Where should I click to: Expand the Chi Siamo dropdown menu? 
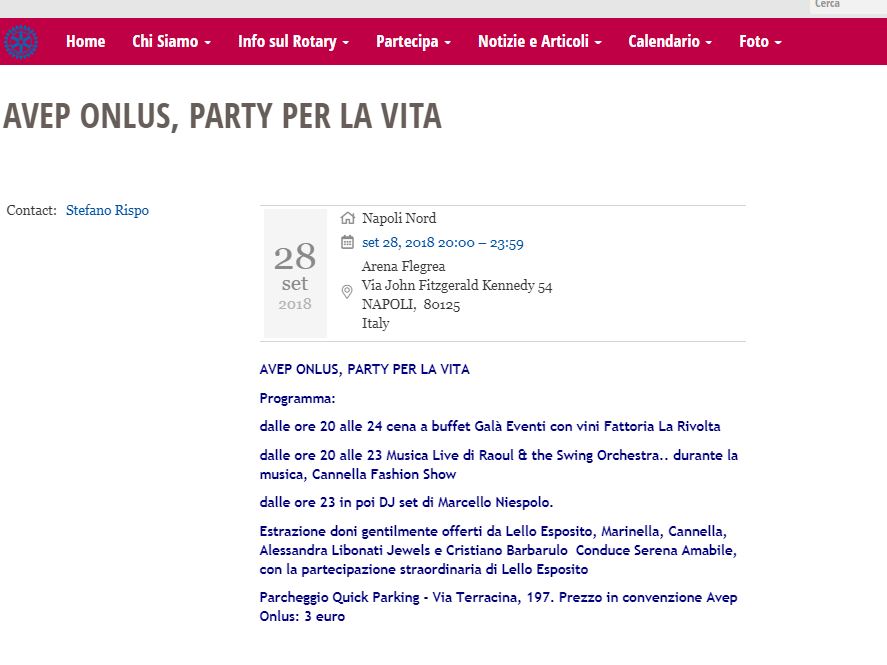click(x=171, y=41)
